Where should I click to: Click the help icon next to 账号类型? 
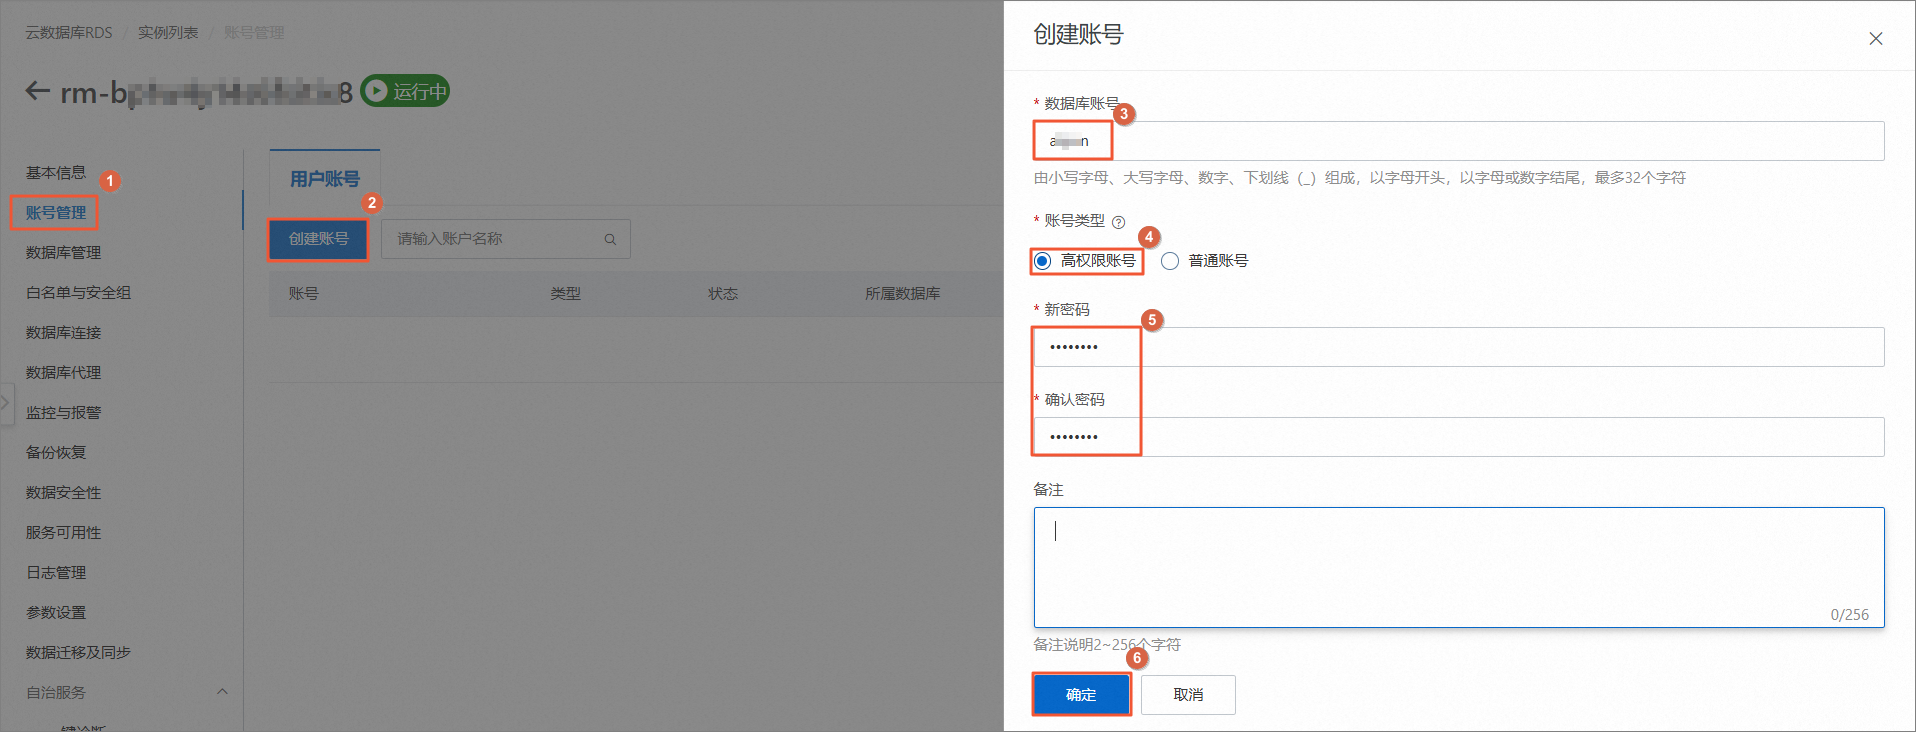point(1118,222)
